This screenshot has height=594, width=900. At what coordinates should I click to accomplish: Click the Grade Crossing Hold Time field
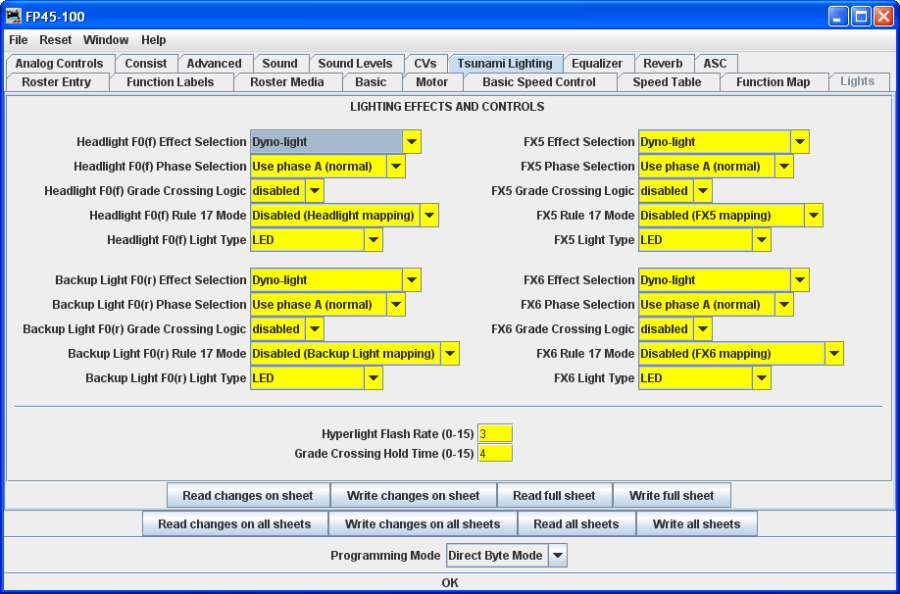[x=495, y=454]
